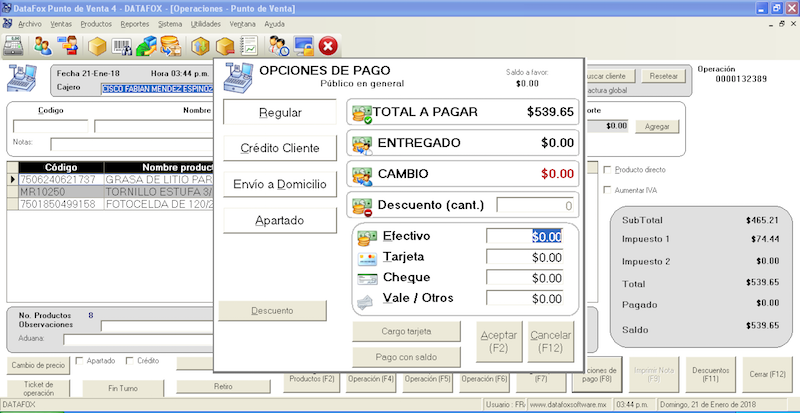Check the Apartado checkbox at bottom
The width and height of the screenshot is (800, 413).
(80, 360)
